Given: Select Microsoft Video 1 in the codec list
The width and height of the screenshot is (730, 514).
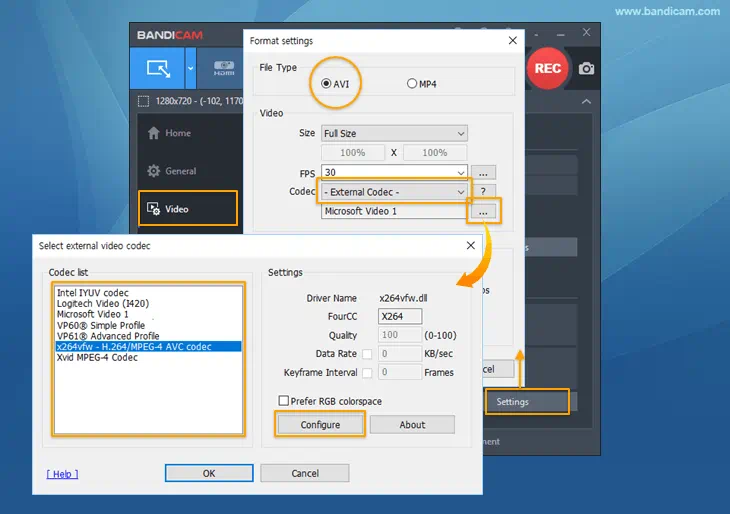Looking at the screenshot, I should point(149,314).
